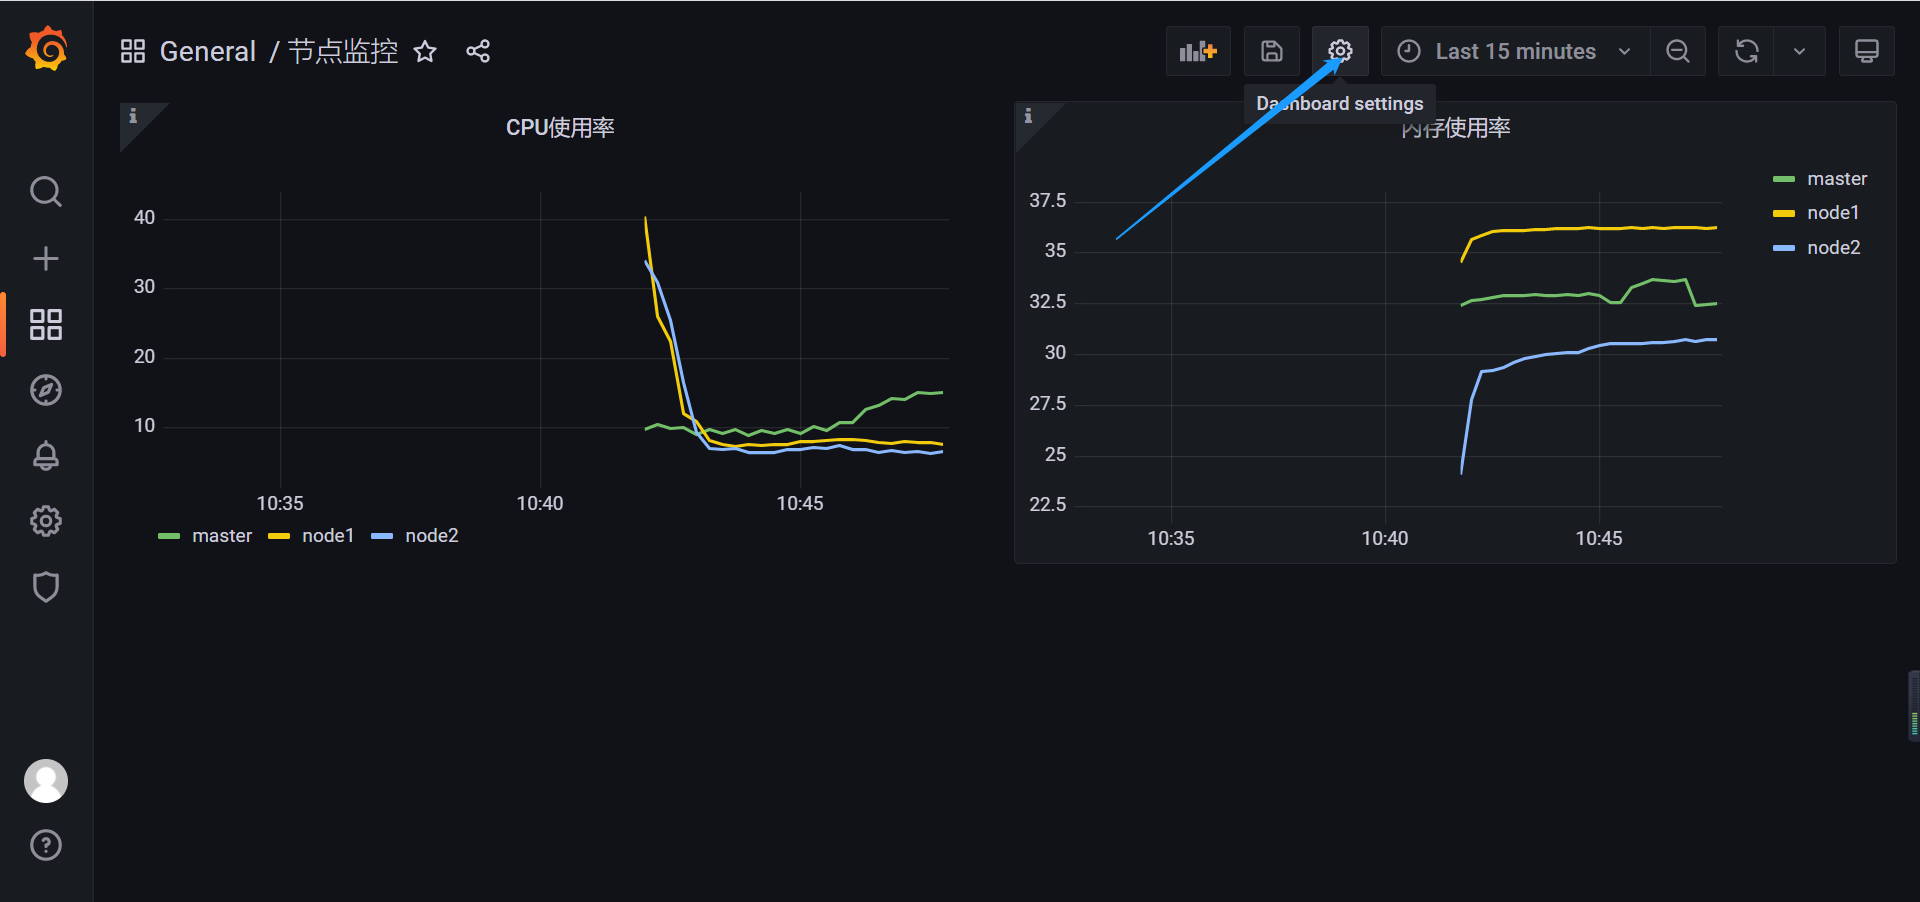Click General in the breadcrumb
Viewport: 1920px width, 902px height.
207,51
